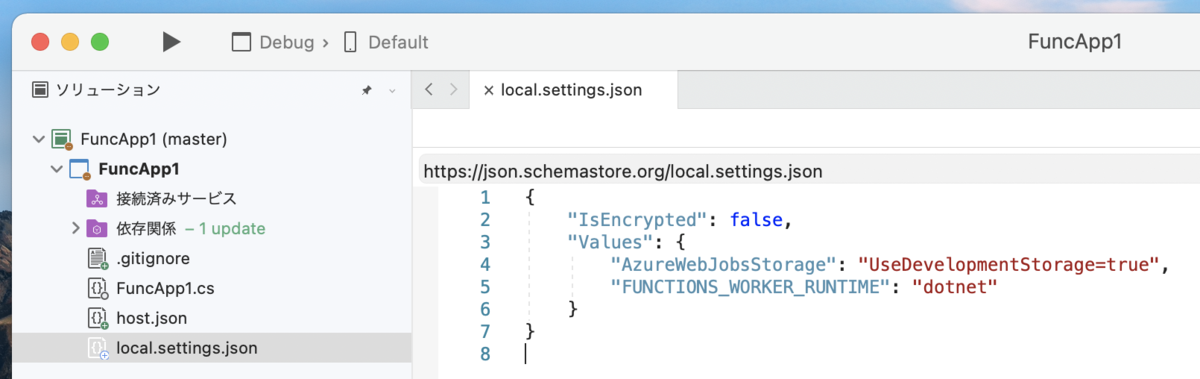
Task: Click the solution panel header icon
Action: 40,90
